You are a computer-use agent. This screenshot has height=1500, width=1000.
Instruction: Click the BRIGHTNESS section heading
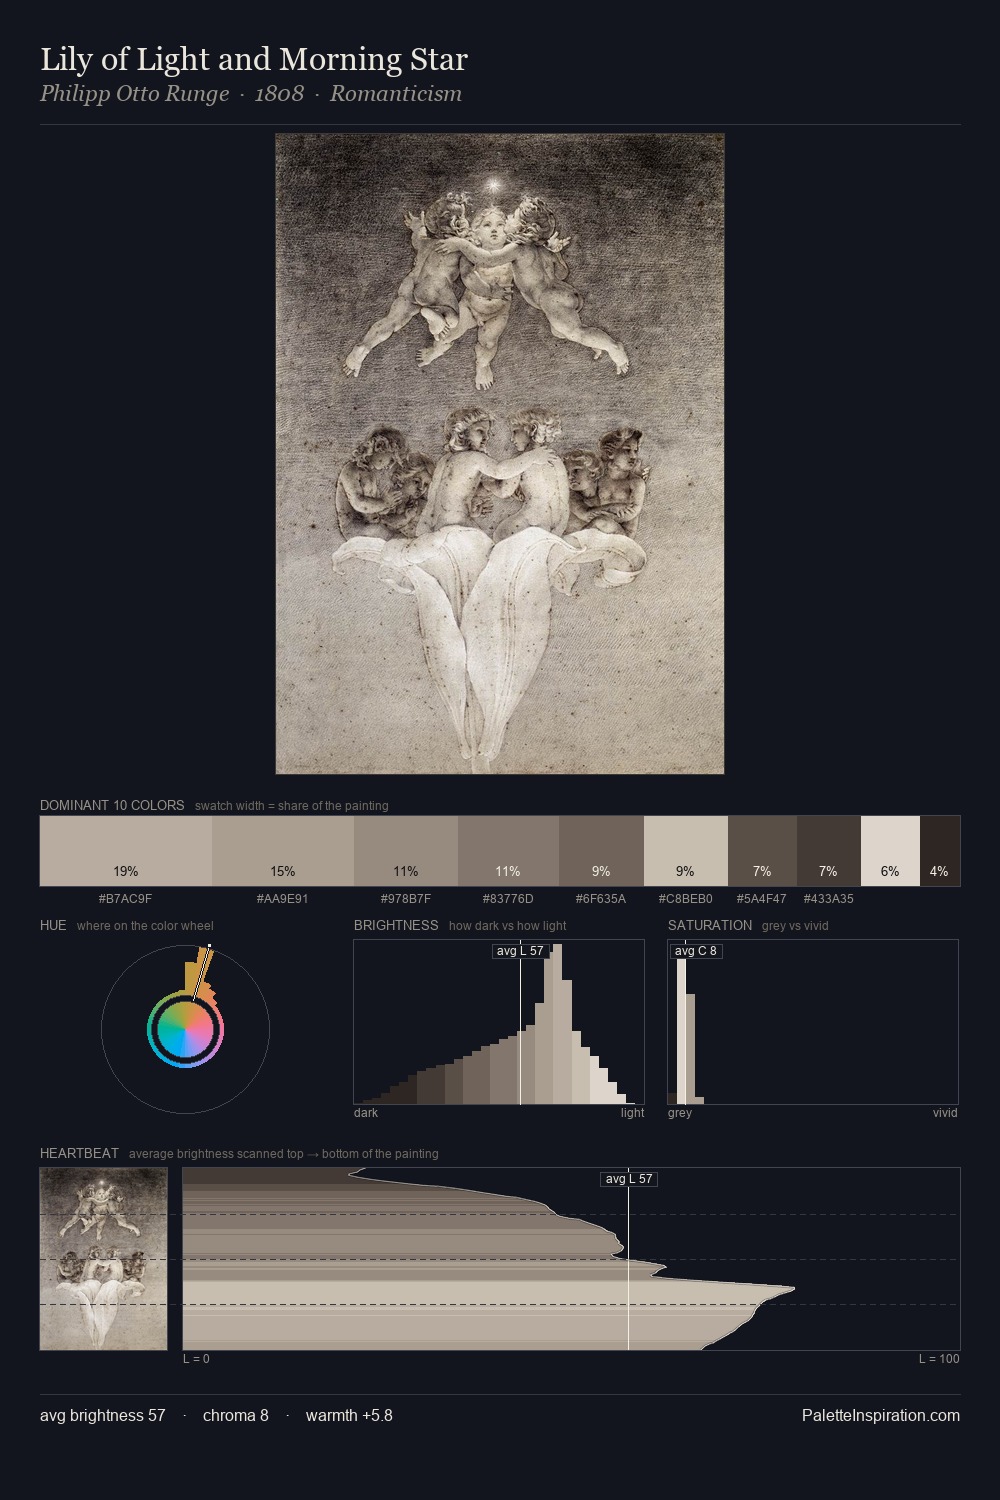[x=396, y=926]
